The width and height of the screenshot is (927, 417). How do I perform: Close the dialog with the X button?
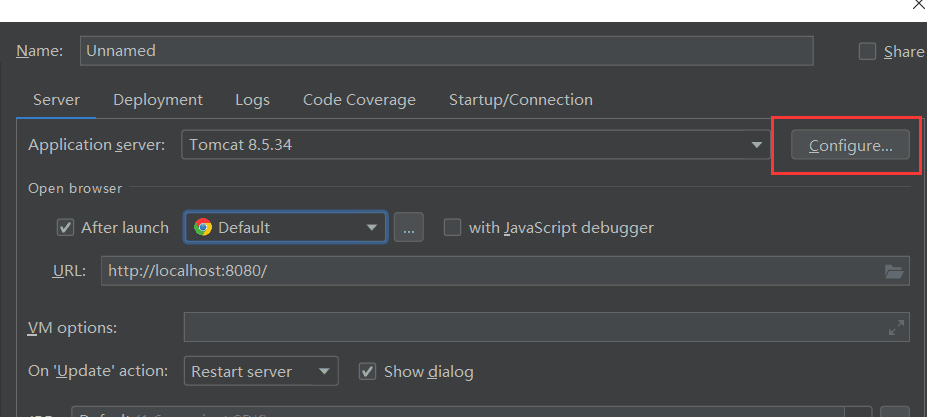point(919,5)
